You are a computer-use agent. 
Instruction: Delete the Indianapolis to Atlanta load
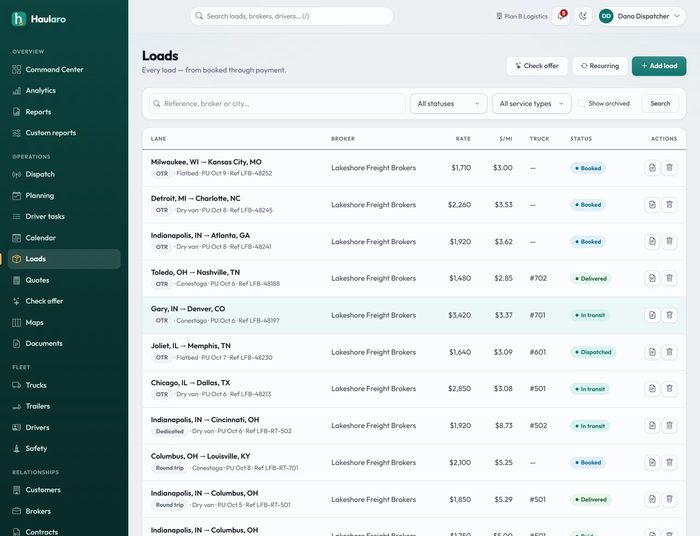[669, 241]
